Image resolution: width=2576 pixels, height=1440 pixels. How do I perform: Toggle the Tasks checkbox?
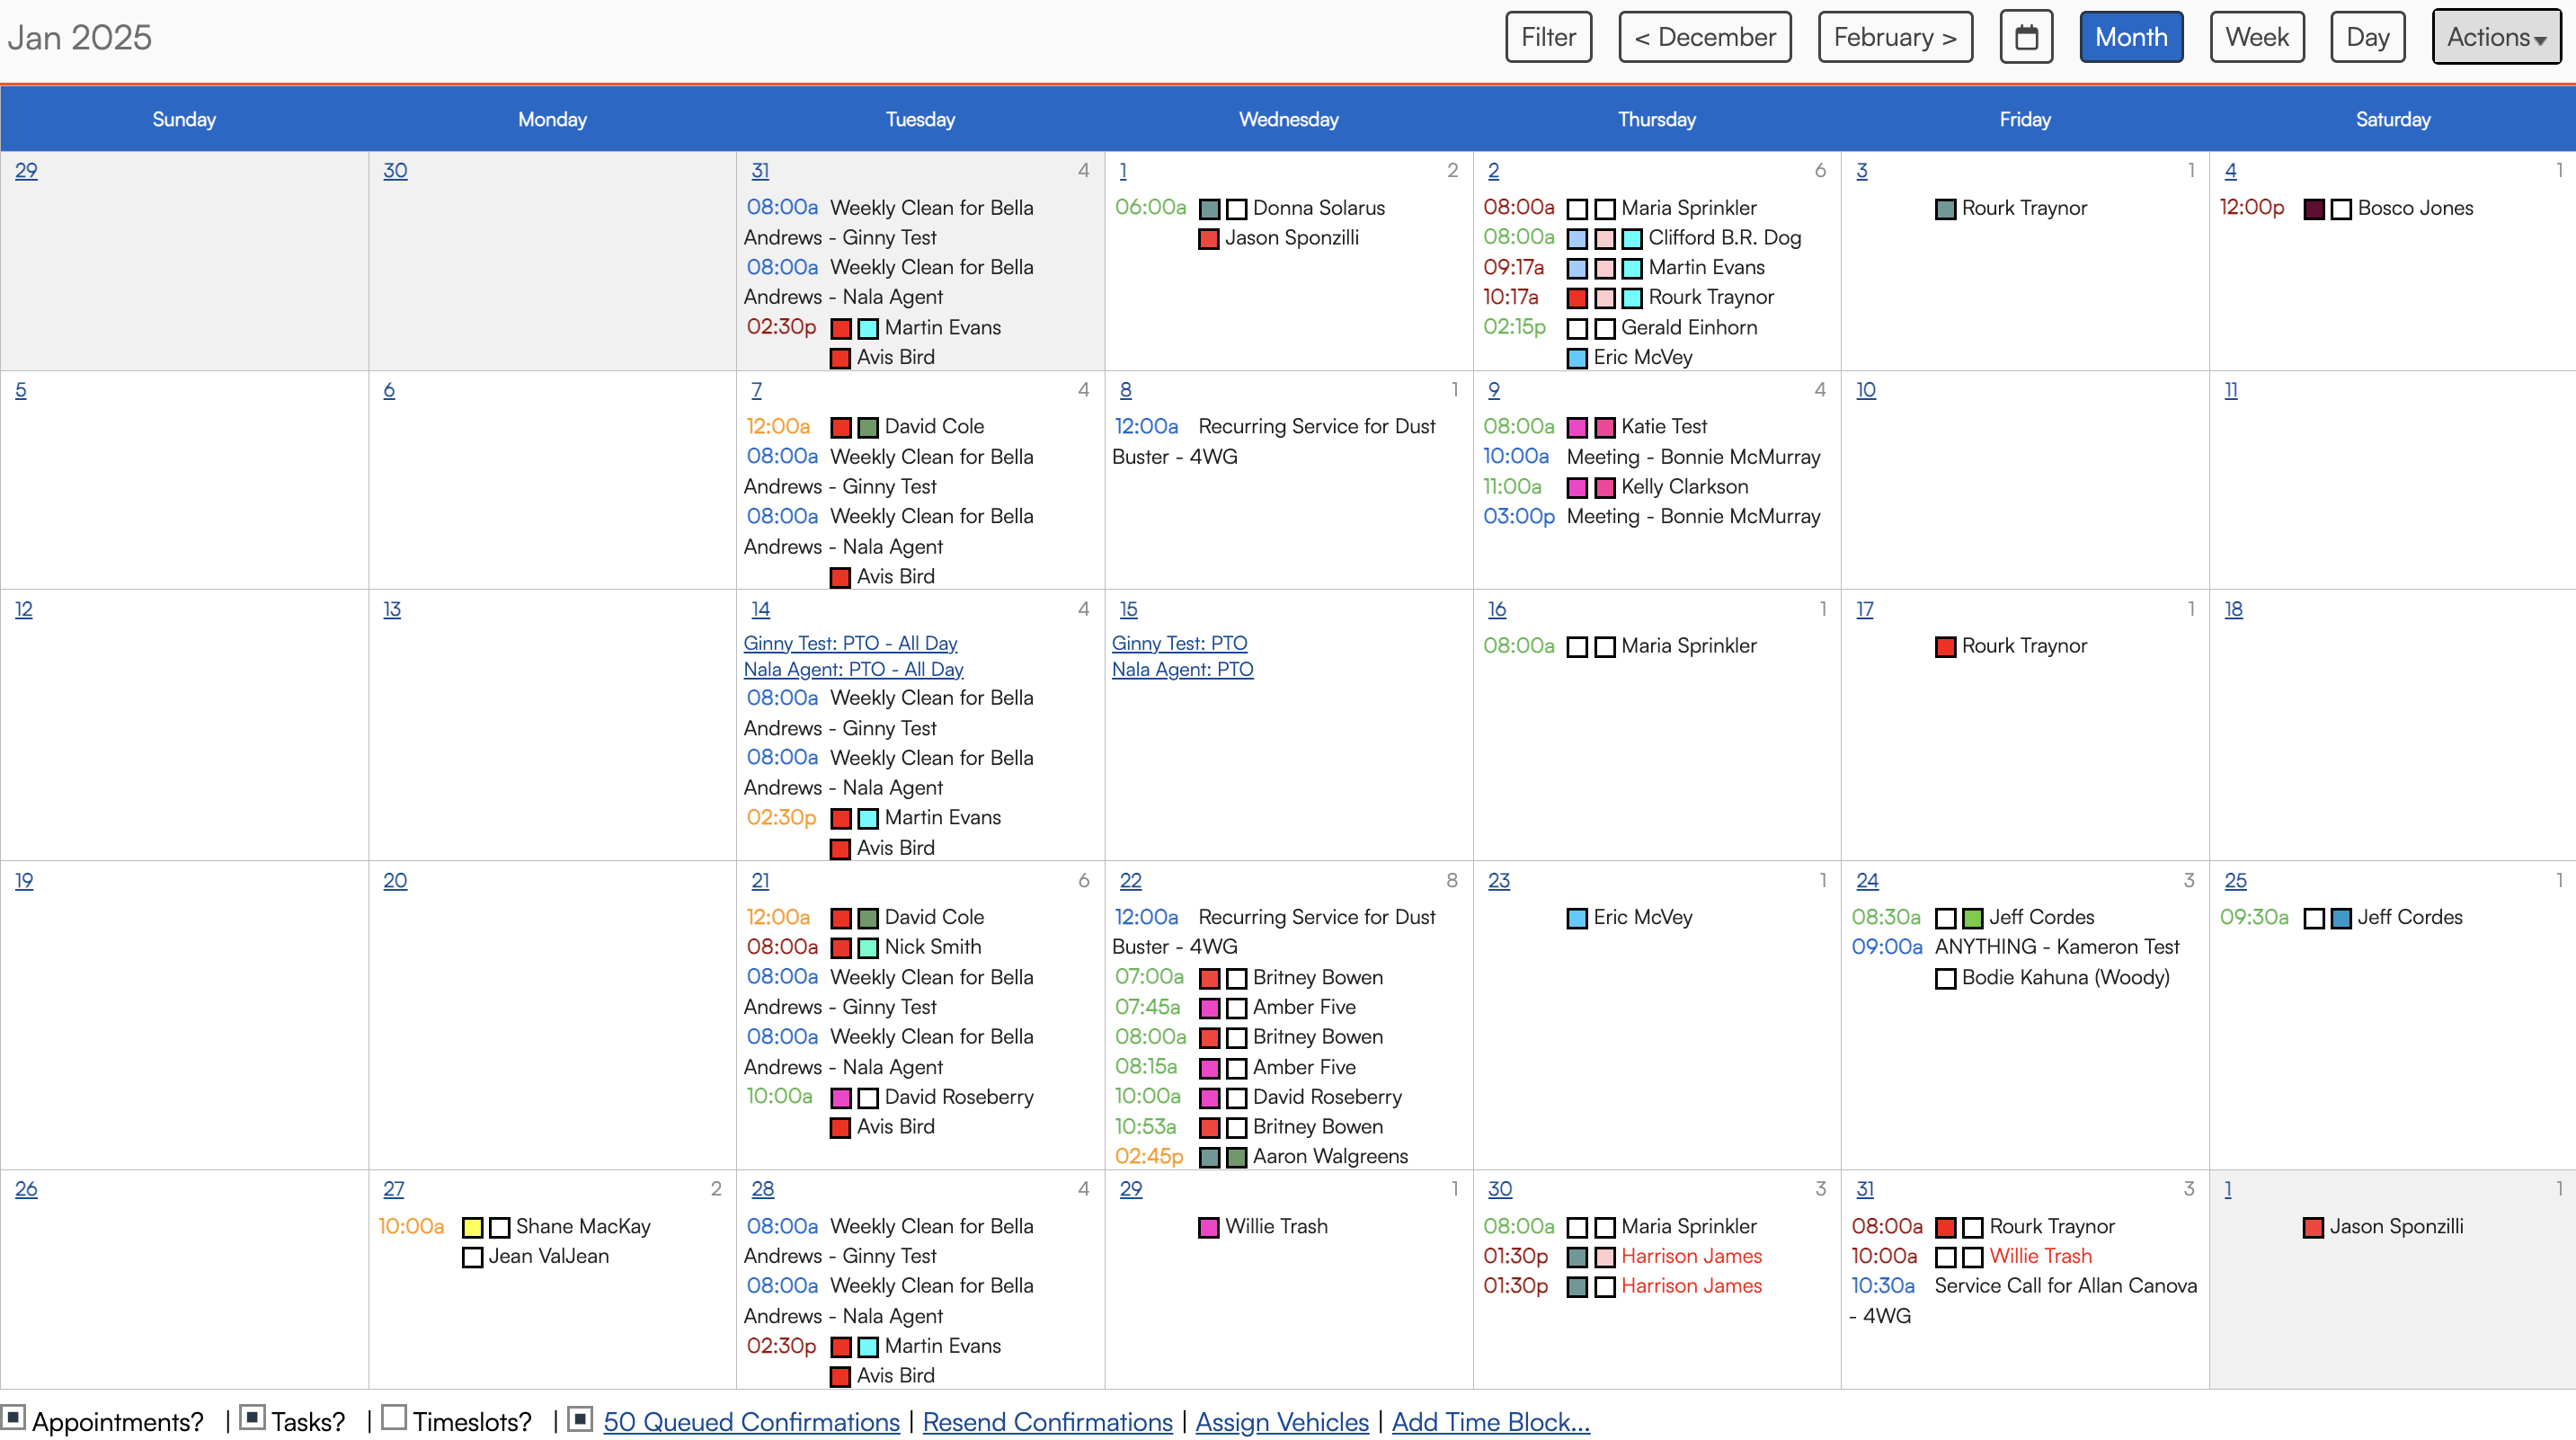[253, 1417]
